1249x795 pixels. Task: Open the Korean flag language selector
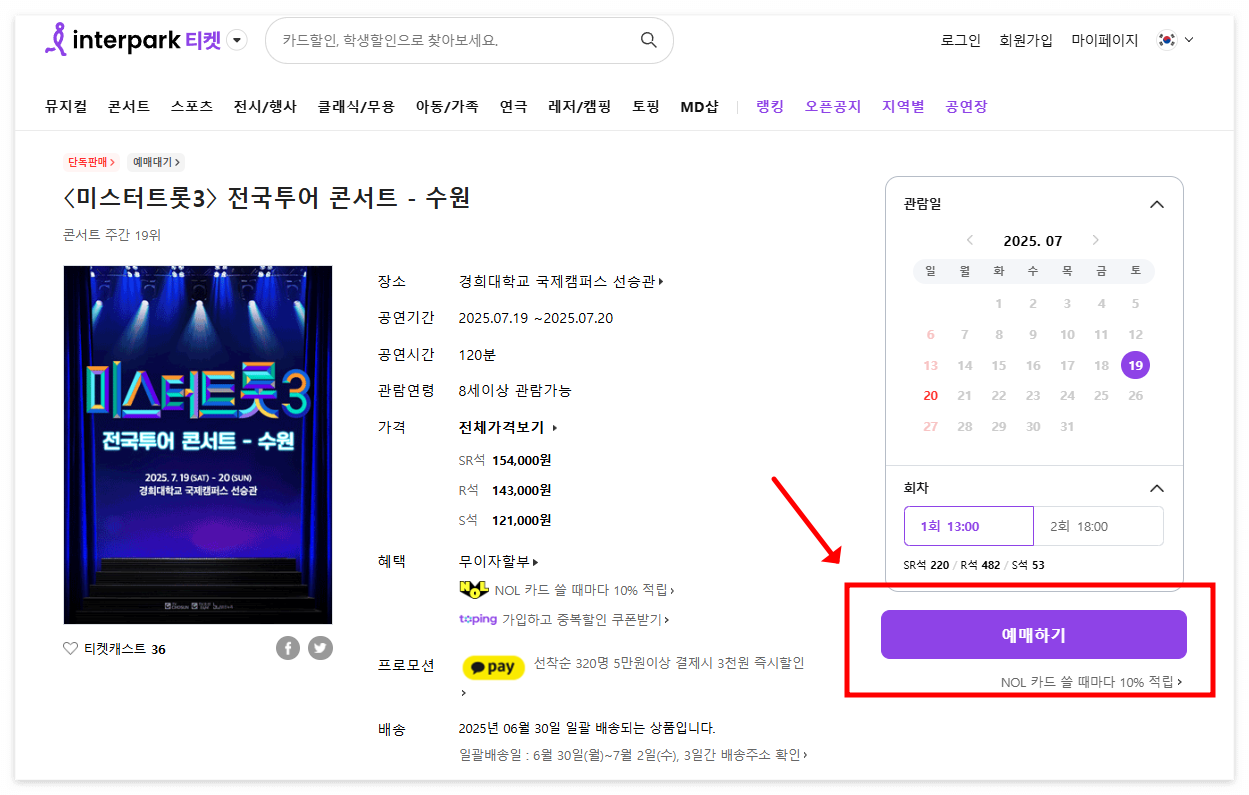point(1176,40)
